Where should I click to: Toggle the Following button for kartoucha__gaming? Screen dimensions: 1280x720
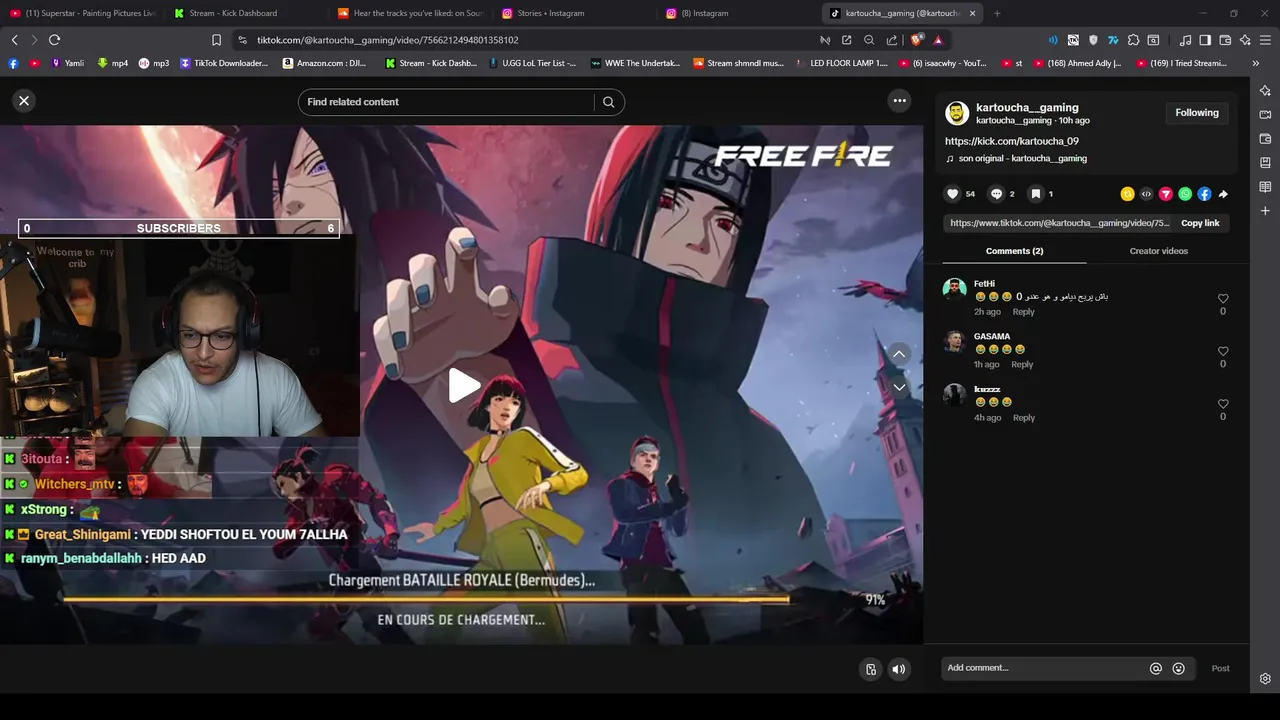pos(1197,113)
